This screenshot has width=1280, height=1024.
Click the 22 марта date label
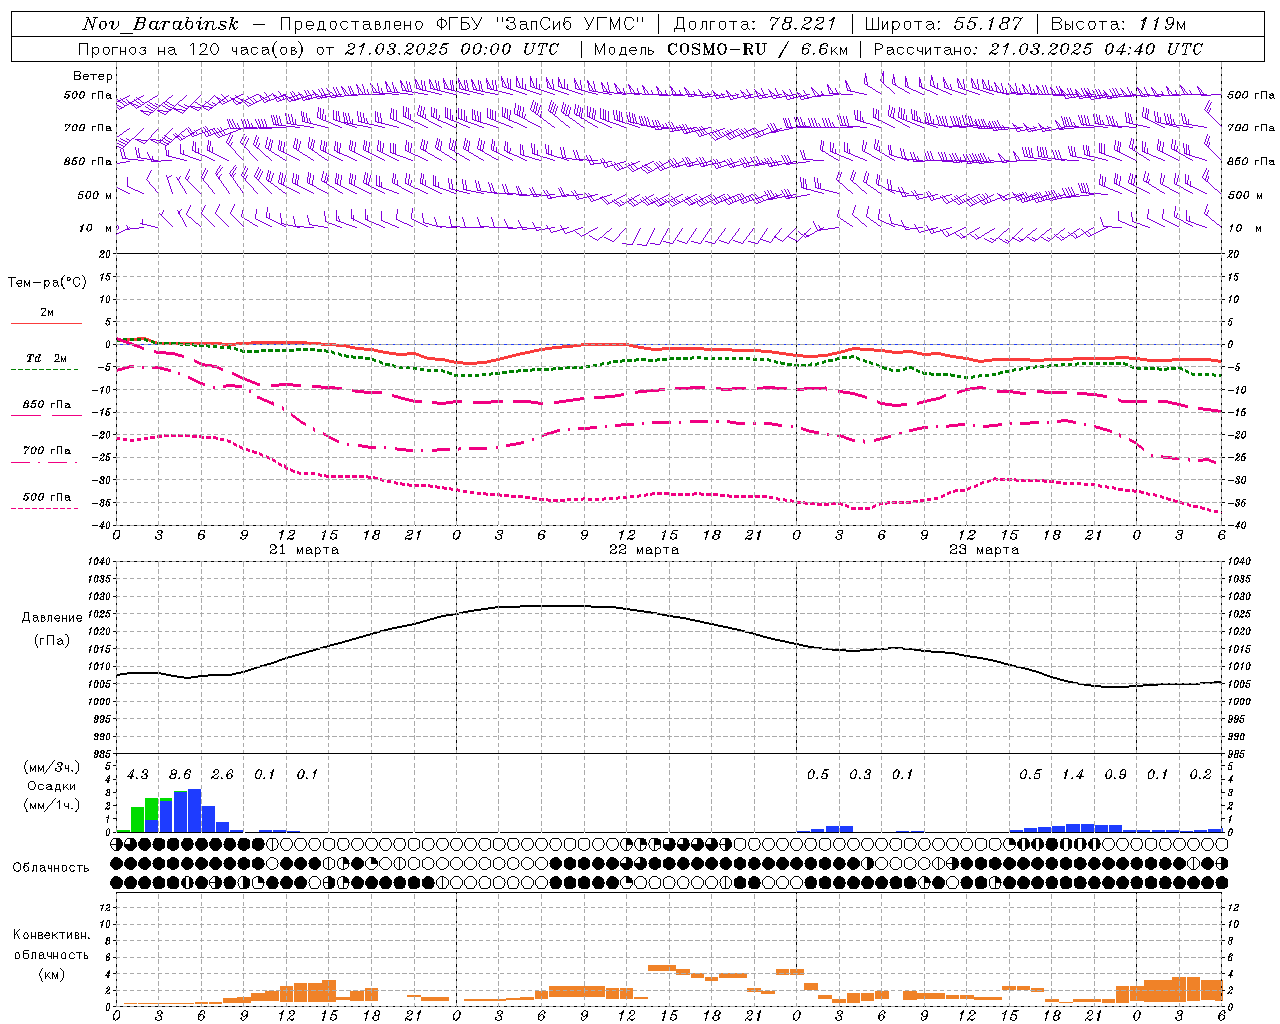coord(644,550)
